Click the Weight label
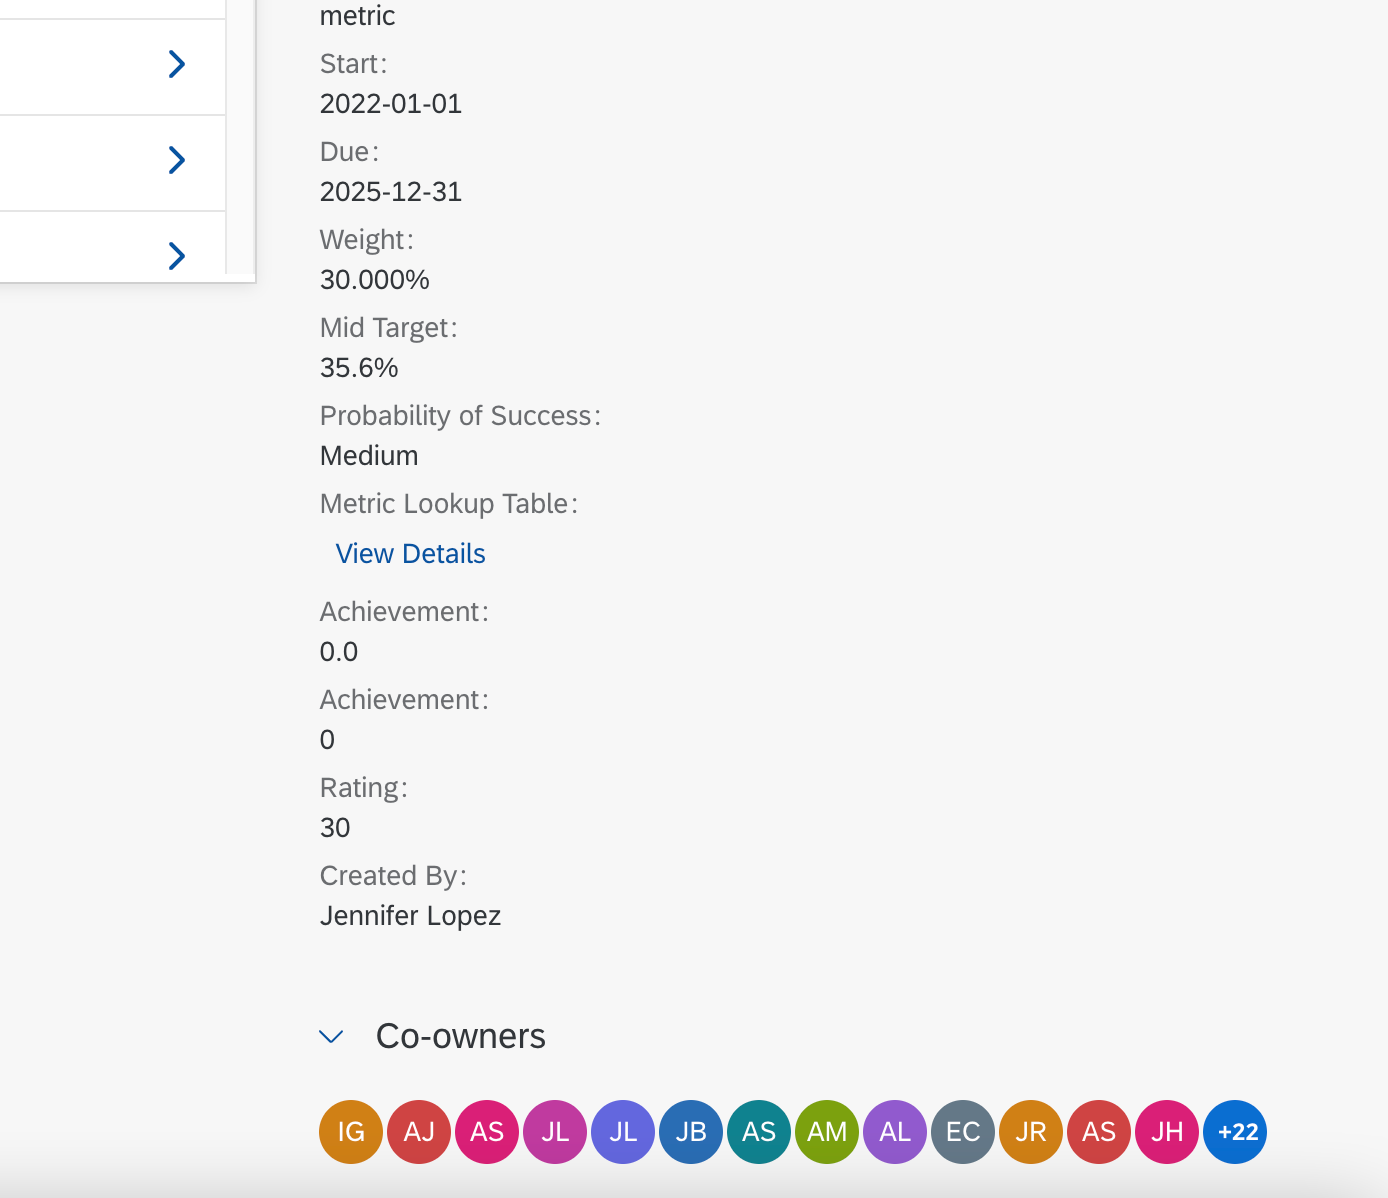 [366, 240]
